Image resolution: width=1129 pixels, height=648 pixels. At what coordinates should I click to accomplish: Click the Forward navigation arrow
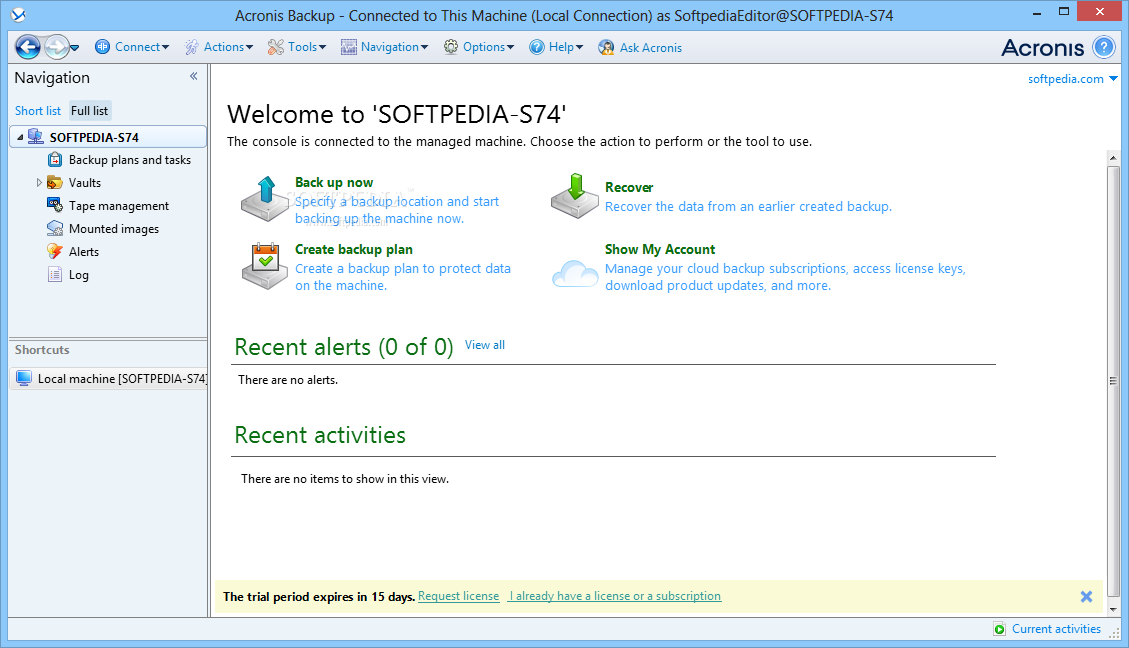pos(56,48)
